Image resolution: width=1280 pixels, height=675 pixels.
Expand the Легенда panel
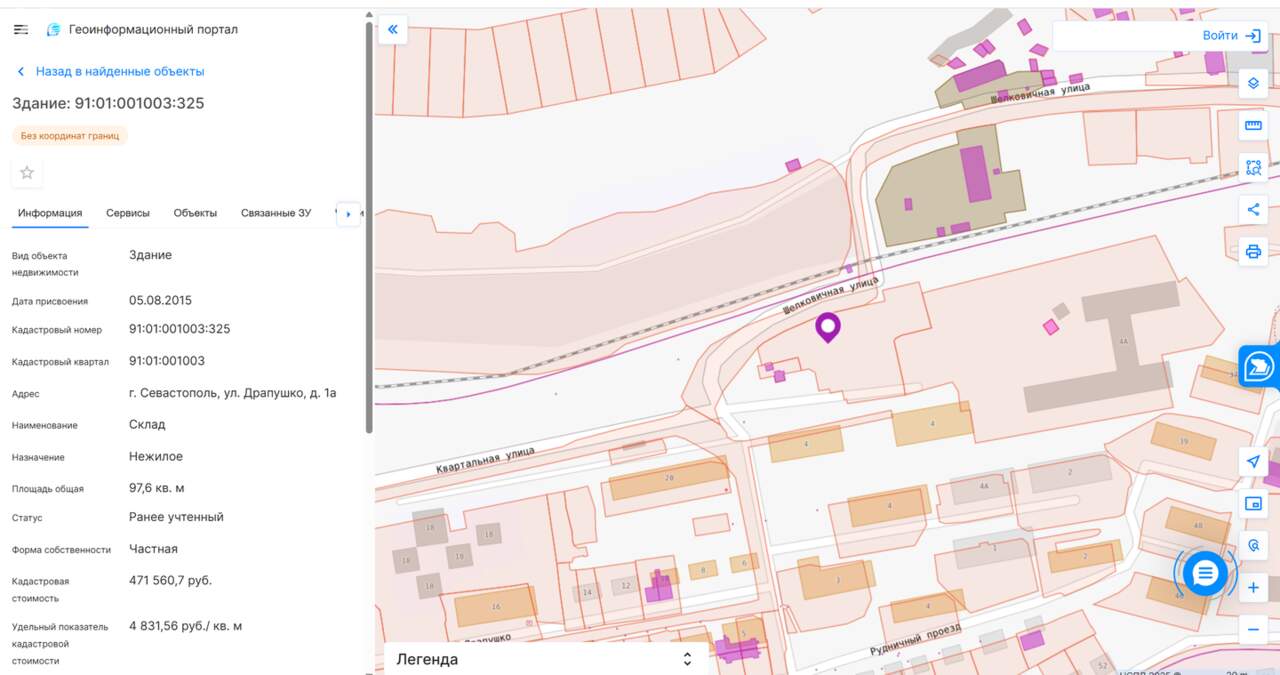pyautogui.click(x=545, y=659)
